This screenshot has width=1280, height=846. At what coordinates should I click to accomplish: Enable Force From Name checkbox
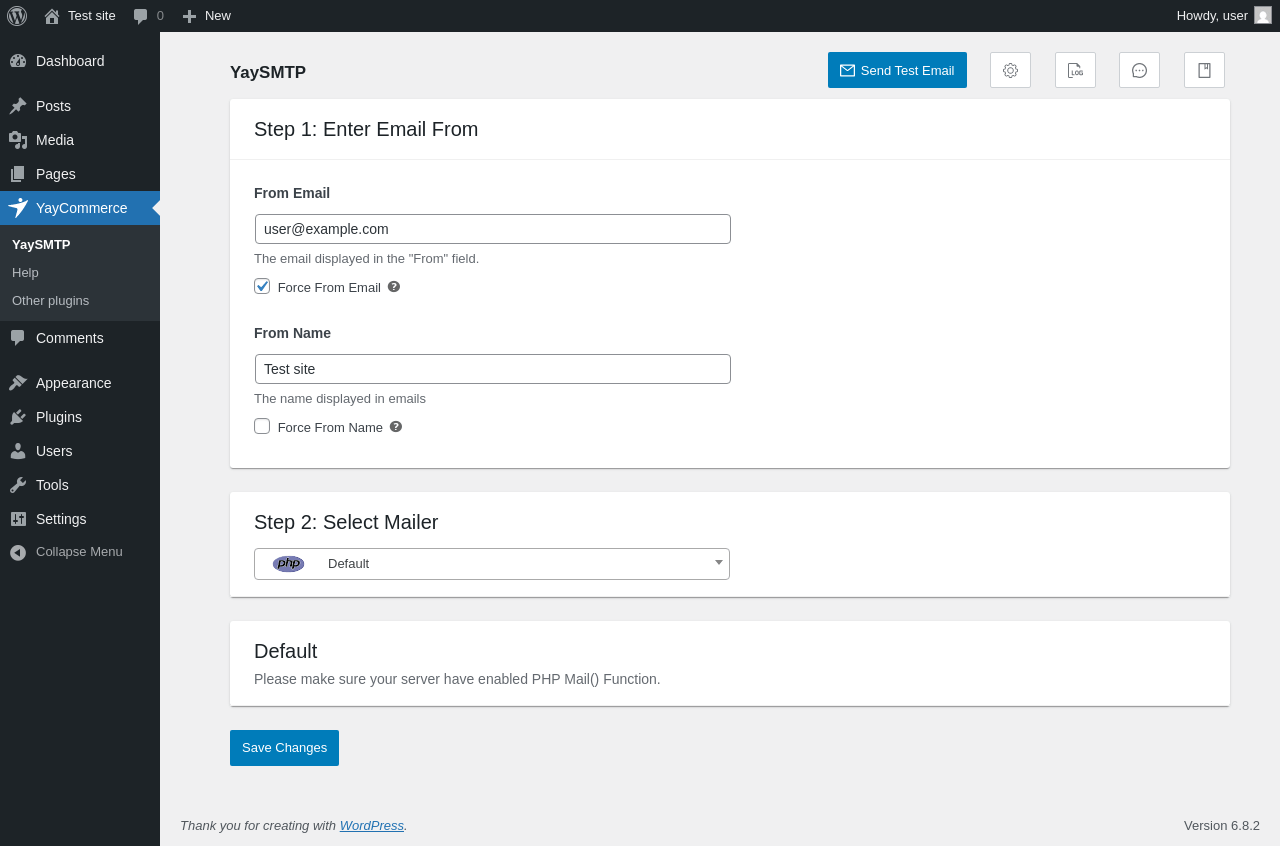pos(262,426)
